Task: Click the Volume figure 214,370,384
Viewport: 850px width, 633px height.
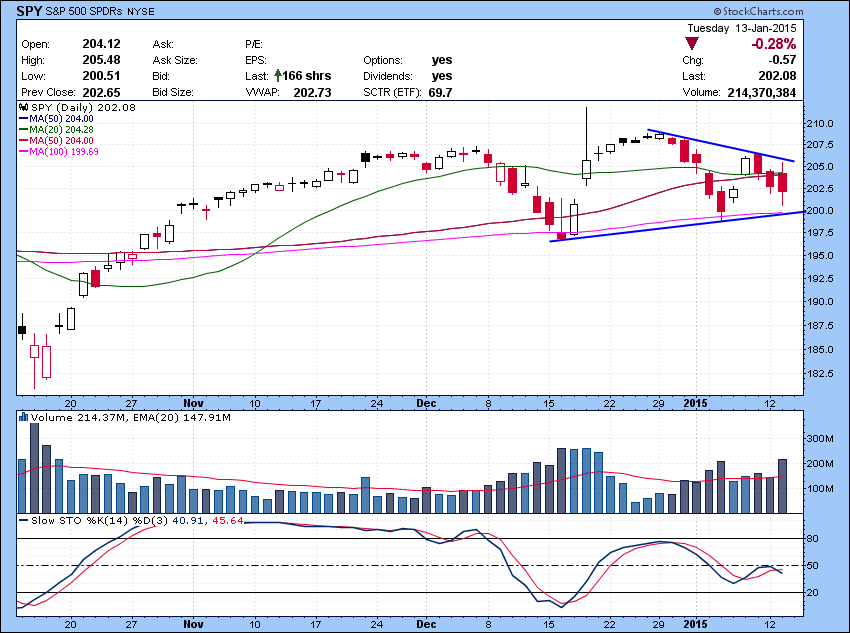Action: [762, 93]
